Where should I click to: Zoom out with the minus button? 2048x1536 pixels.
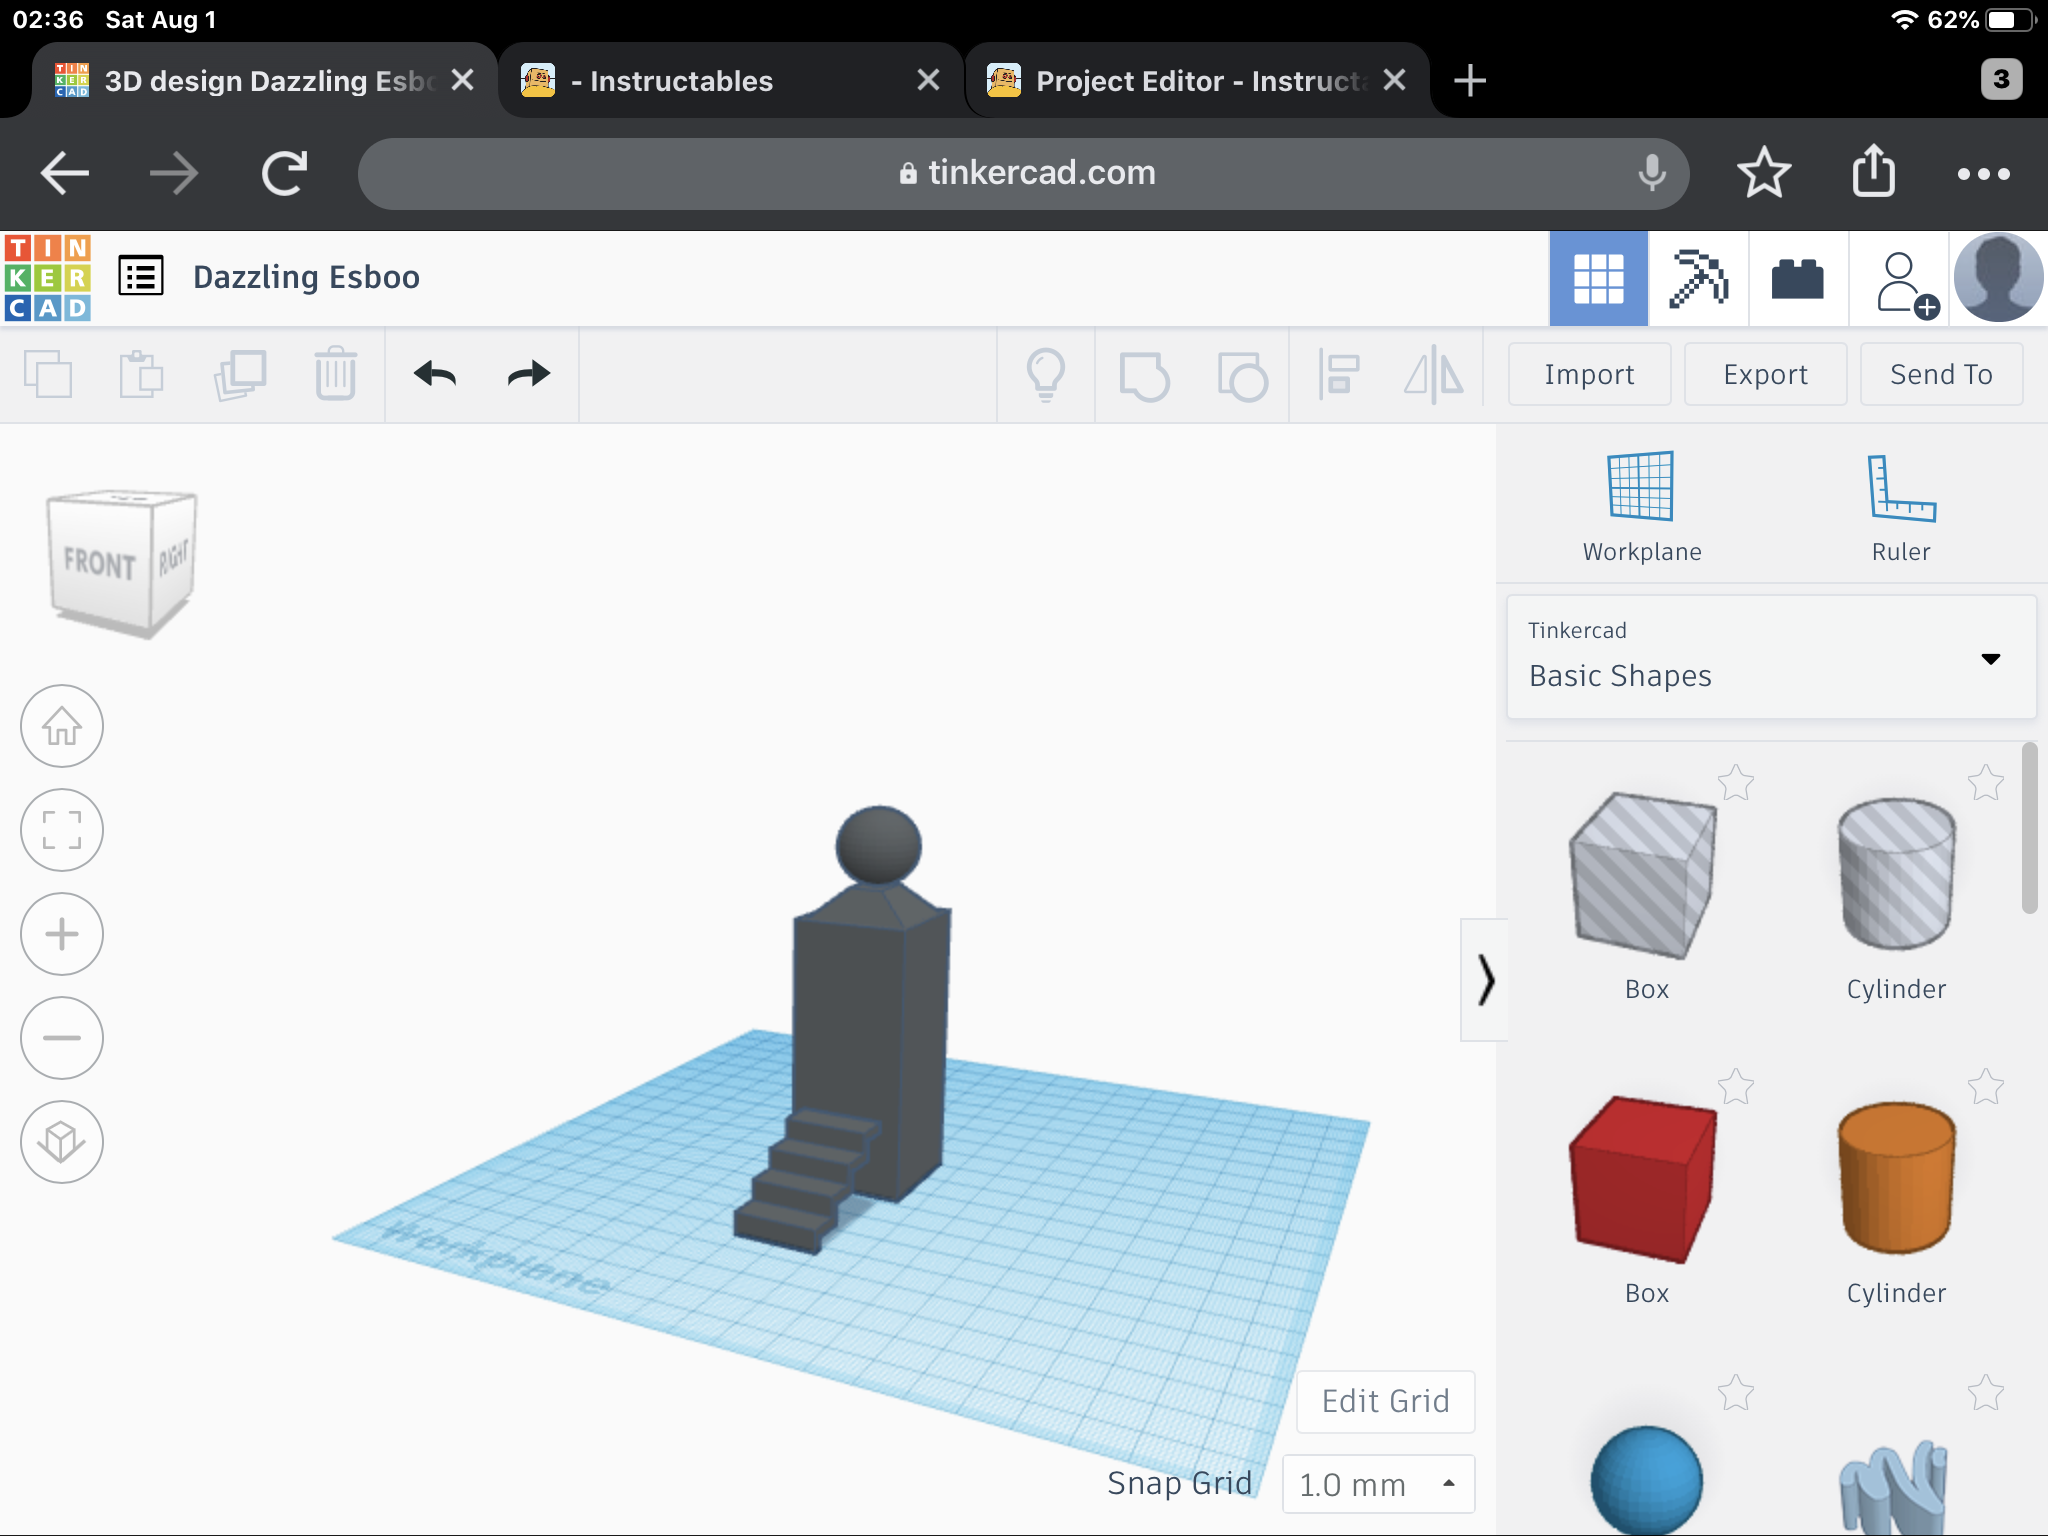tap(62, 1038)
